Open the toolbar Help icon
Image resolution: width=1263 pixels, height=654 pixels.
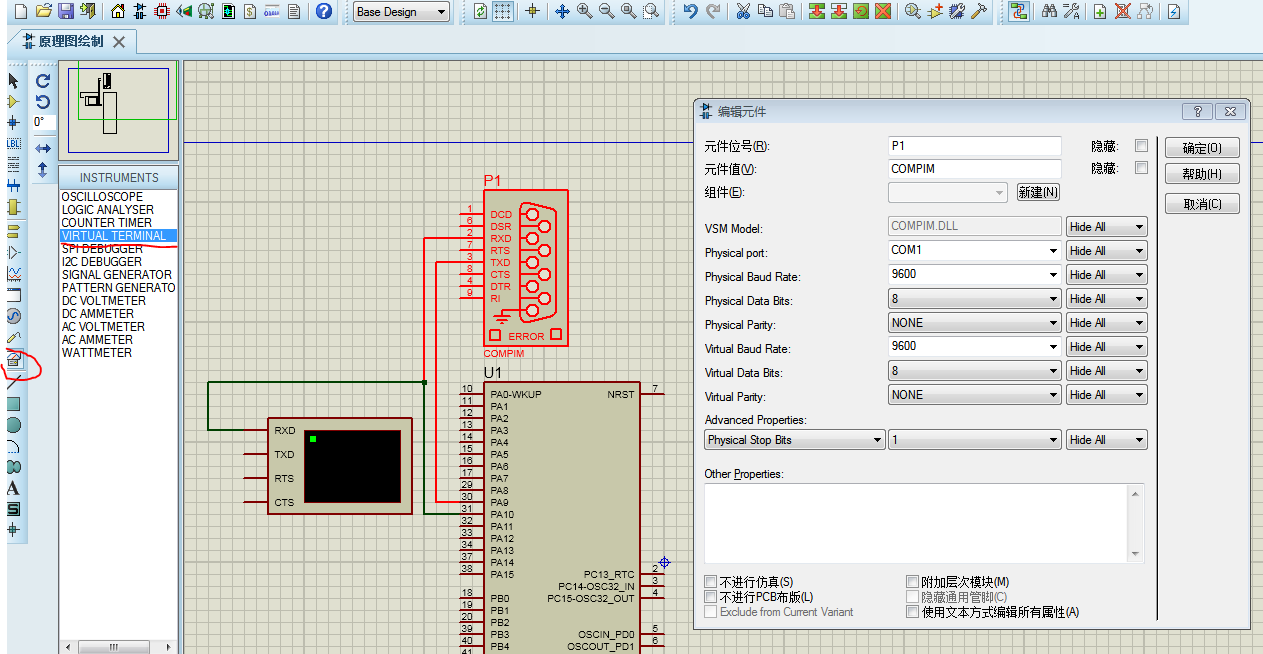(324, 13)
